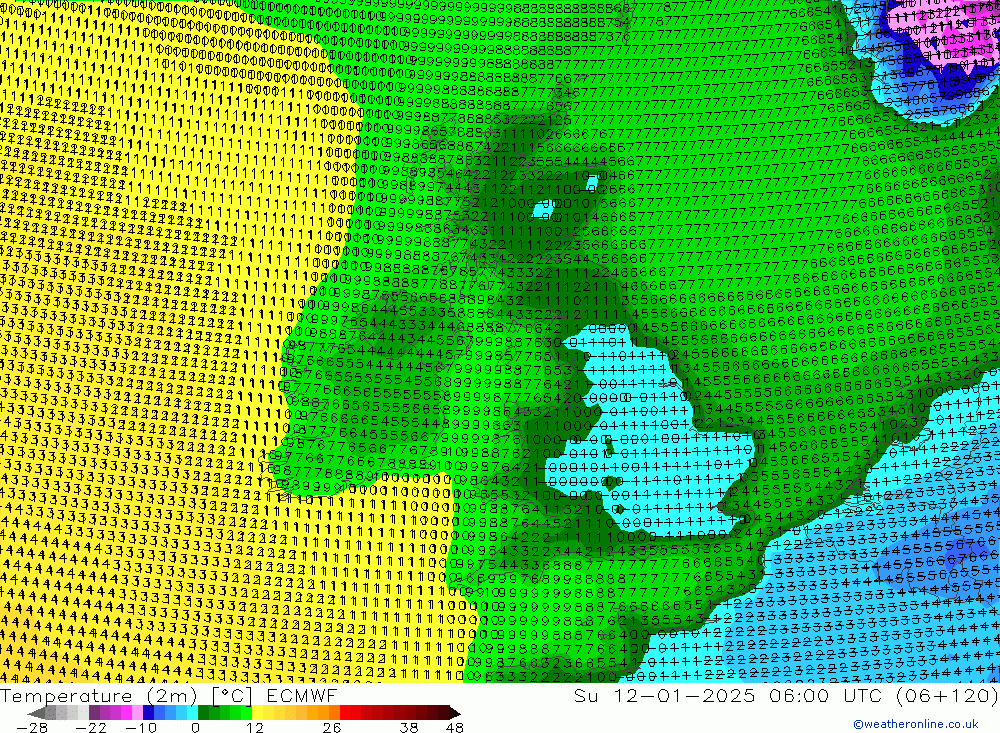Click the cyan swatch next to 0
The width and height of the screenshot is (1000, 733).
coord(192,713)
